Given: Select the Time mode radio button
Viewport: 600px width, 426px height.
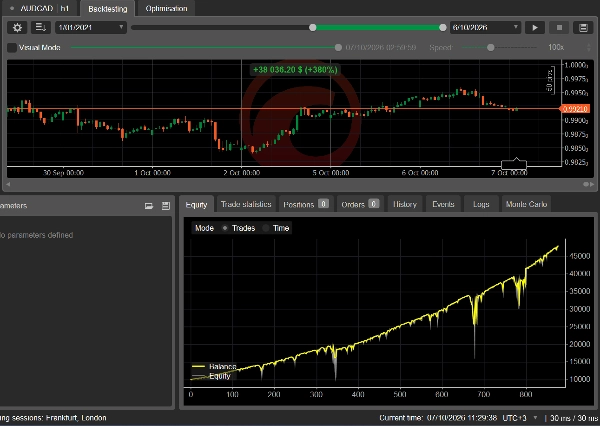Looking at the screenshot, I should tap(266, 228).
